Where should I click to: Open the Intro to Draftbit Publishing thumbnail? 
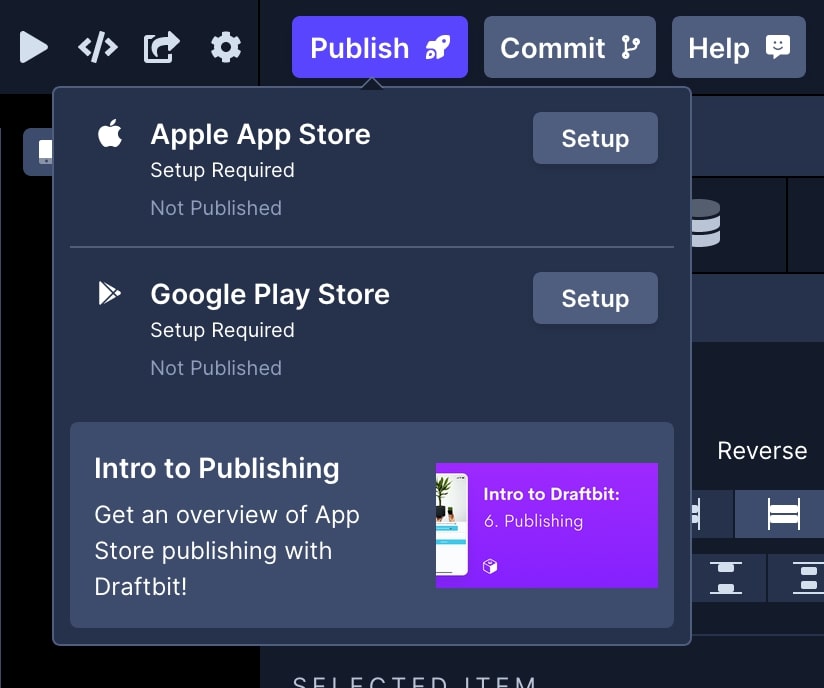[547, 525]
